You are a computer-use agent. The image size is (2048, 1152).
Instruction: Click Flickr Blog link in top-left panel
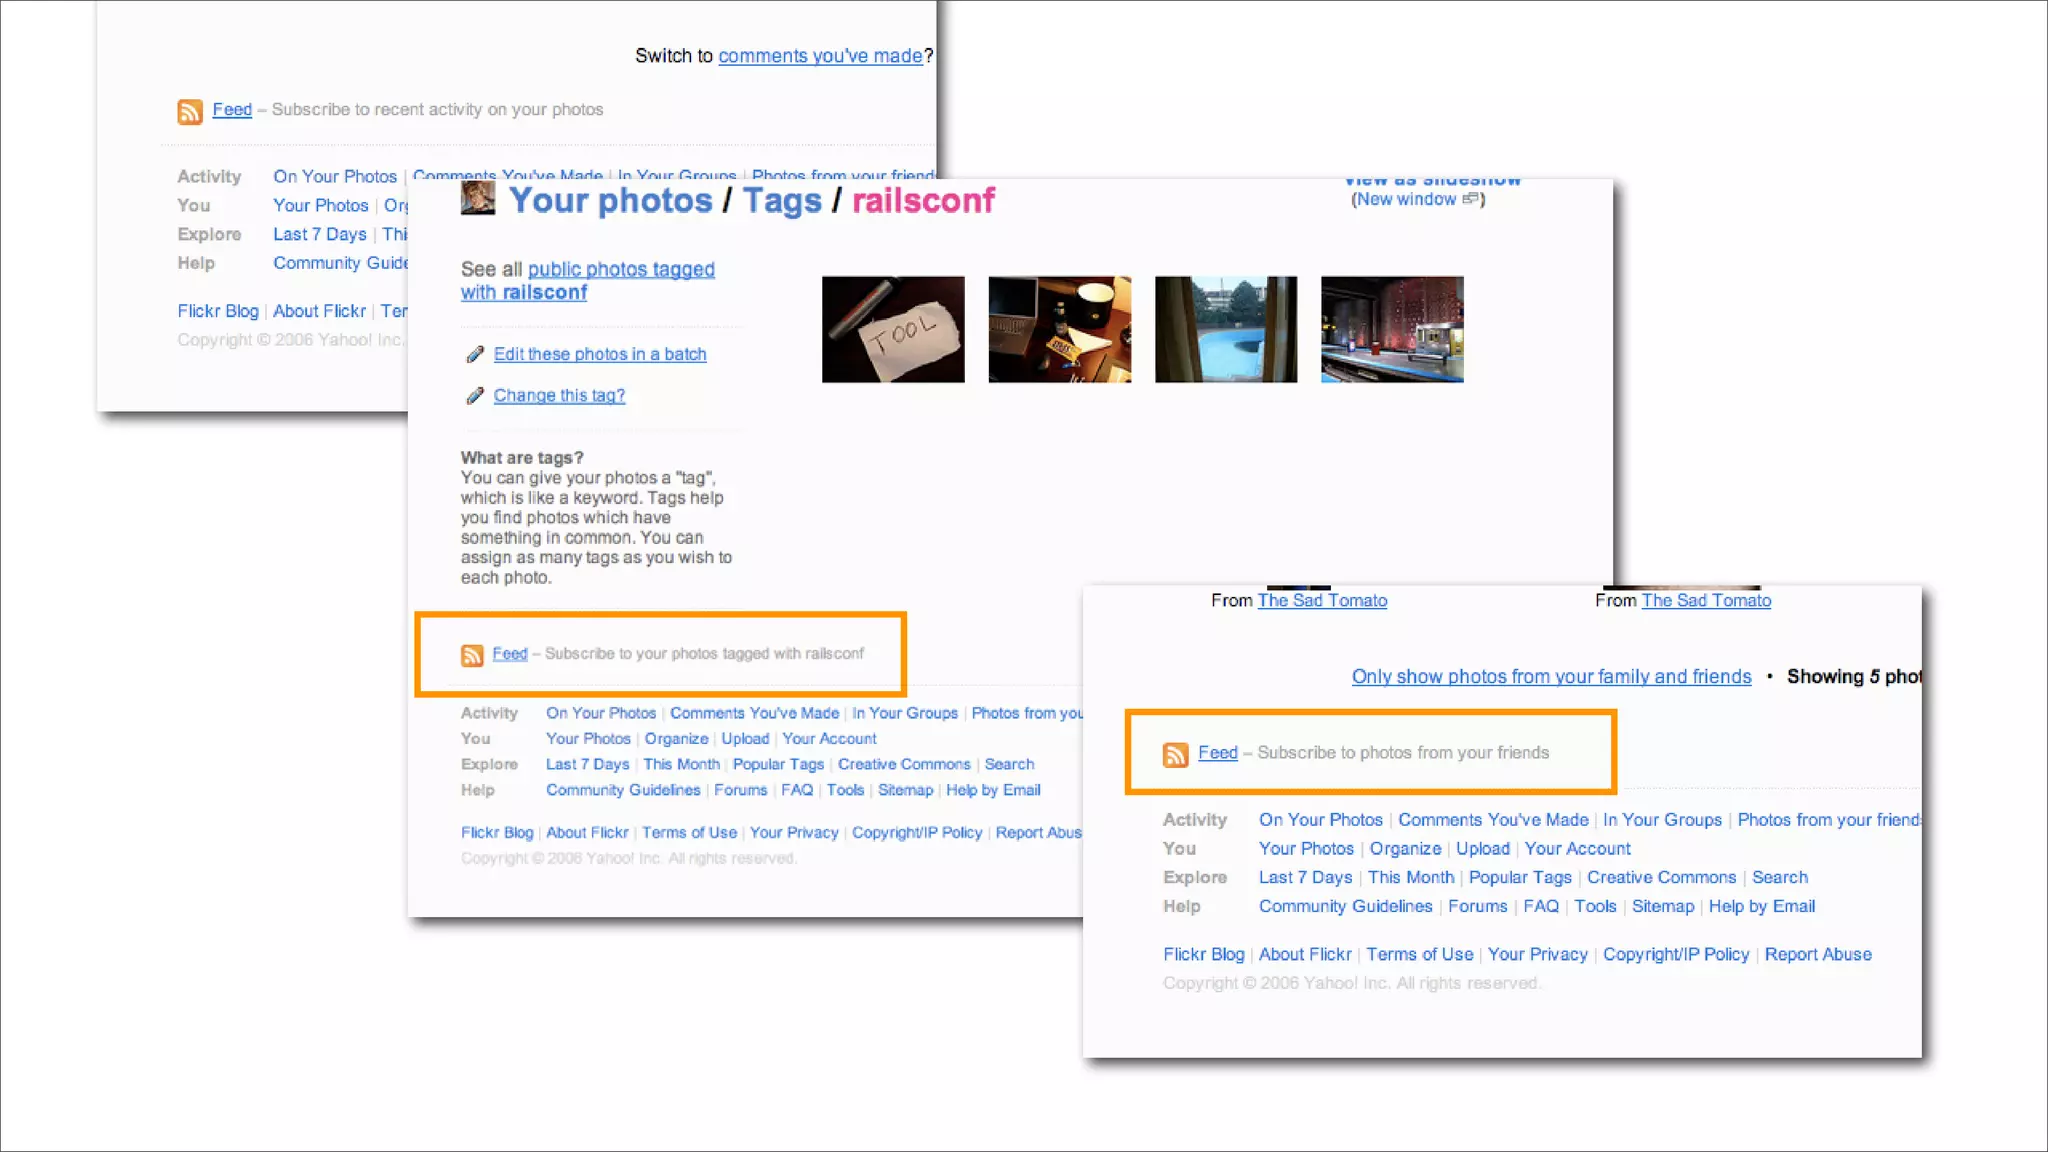(218, 311)
